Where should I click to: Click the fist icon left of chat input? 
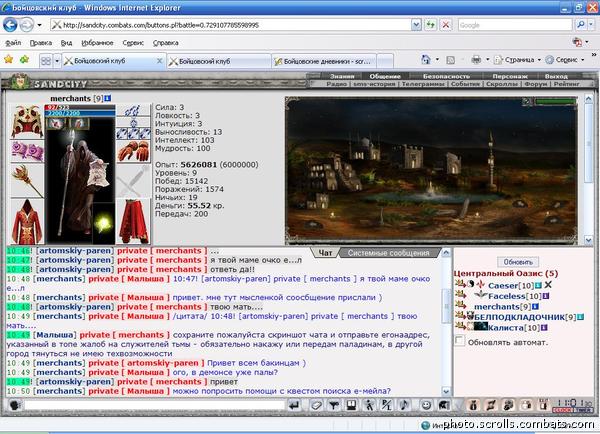pyautogui.click(x=15, y=405)
